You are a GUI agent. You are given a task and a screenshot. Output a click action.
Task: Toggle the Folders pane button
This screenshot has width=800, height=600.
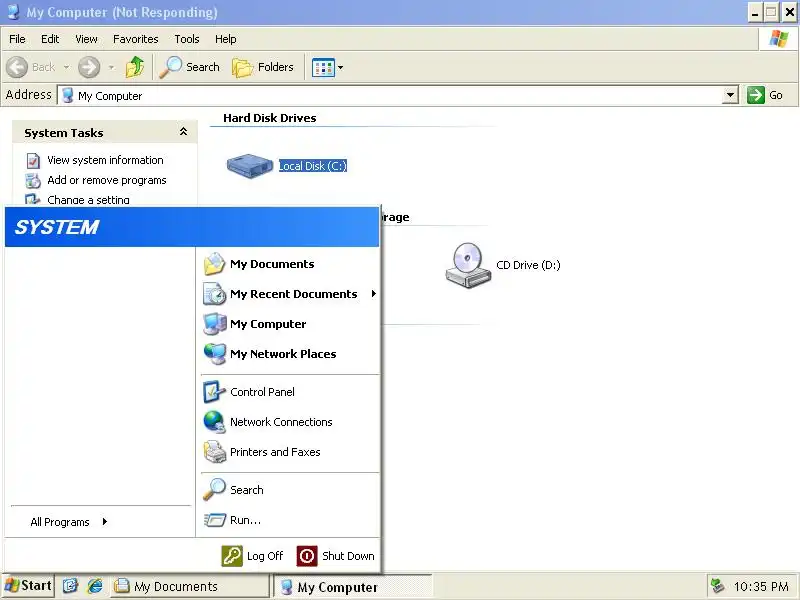[x=263, y=67]
